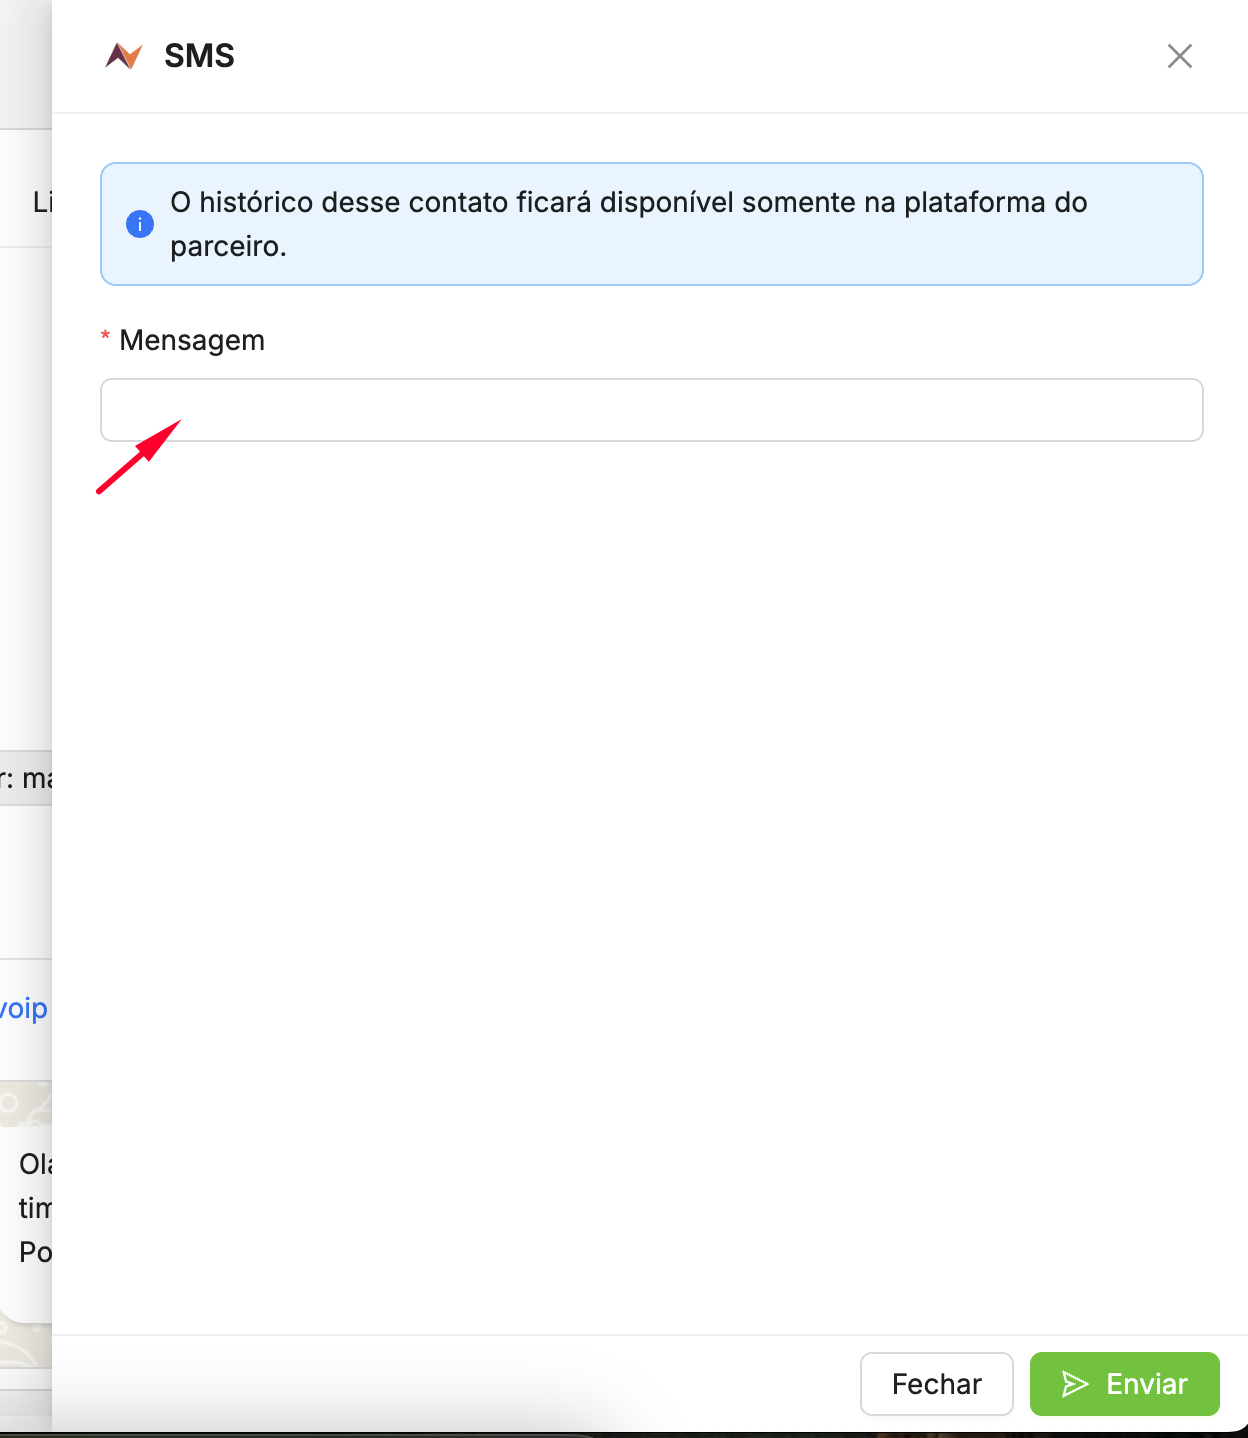Click the orange logo icon beside SMS
Image resolution: width=1248 pixels, height=1438 pixels.
point(124,56)
